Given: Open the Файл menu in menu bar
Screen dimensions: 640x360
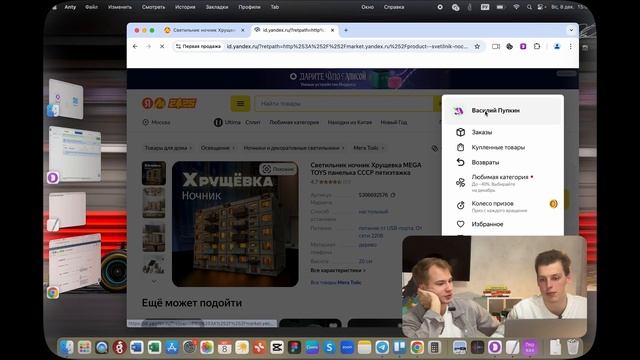Looking at the screenshot, I should [x=91, y=7].
